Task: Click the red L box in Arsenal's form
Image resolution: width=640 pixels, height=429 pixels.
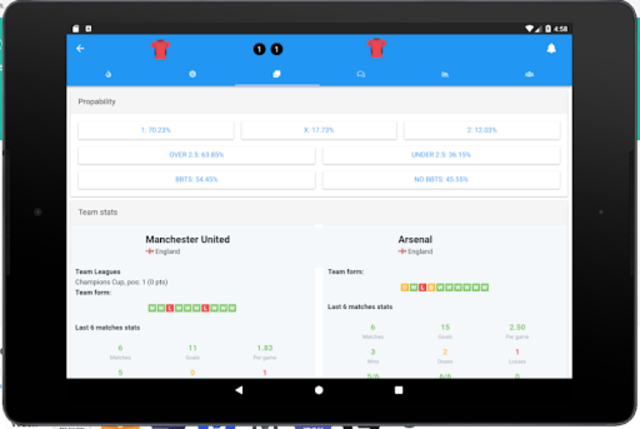Action: click(422, 287)
